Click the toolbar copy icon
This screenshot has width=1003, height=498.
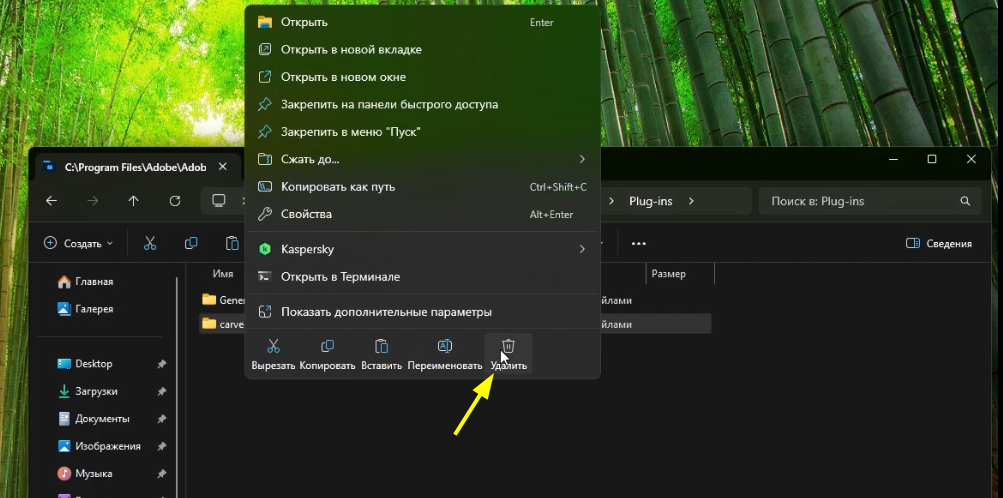(x=191, y=244)
